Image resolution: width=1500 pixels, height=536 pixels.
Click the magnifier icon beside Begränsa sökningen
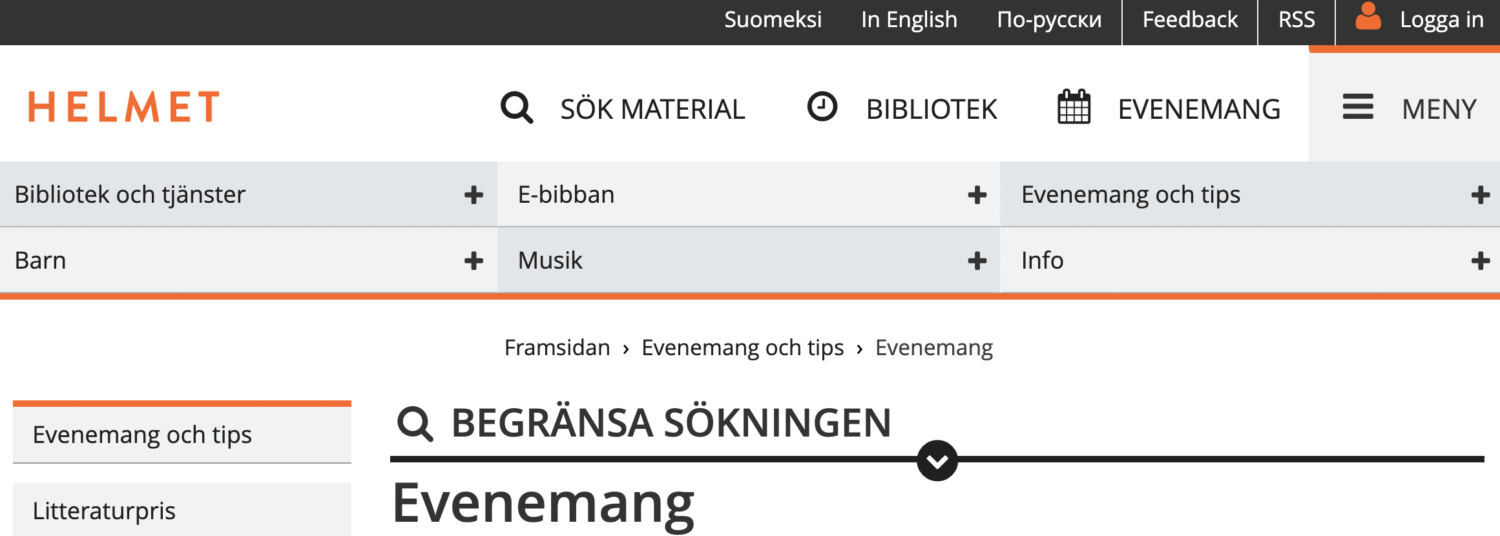pos(415,423)
